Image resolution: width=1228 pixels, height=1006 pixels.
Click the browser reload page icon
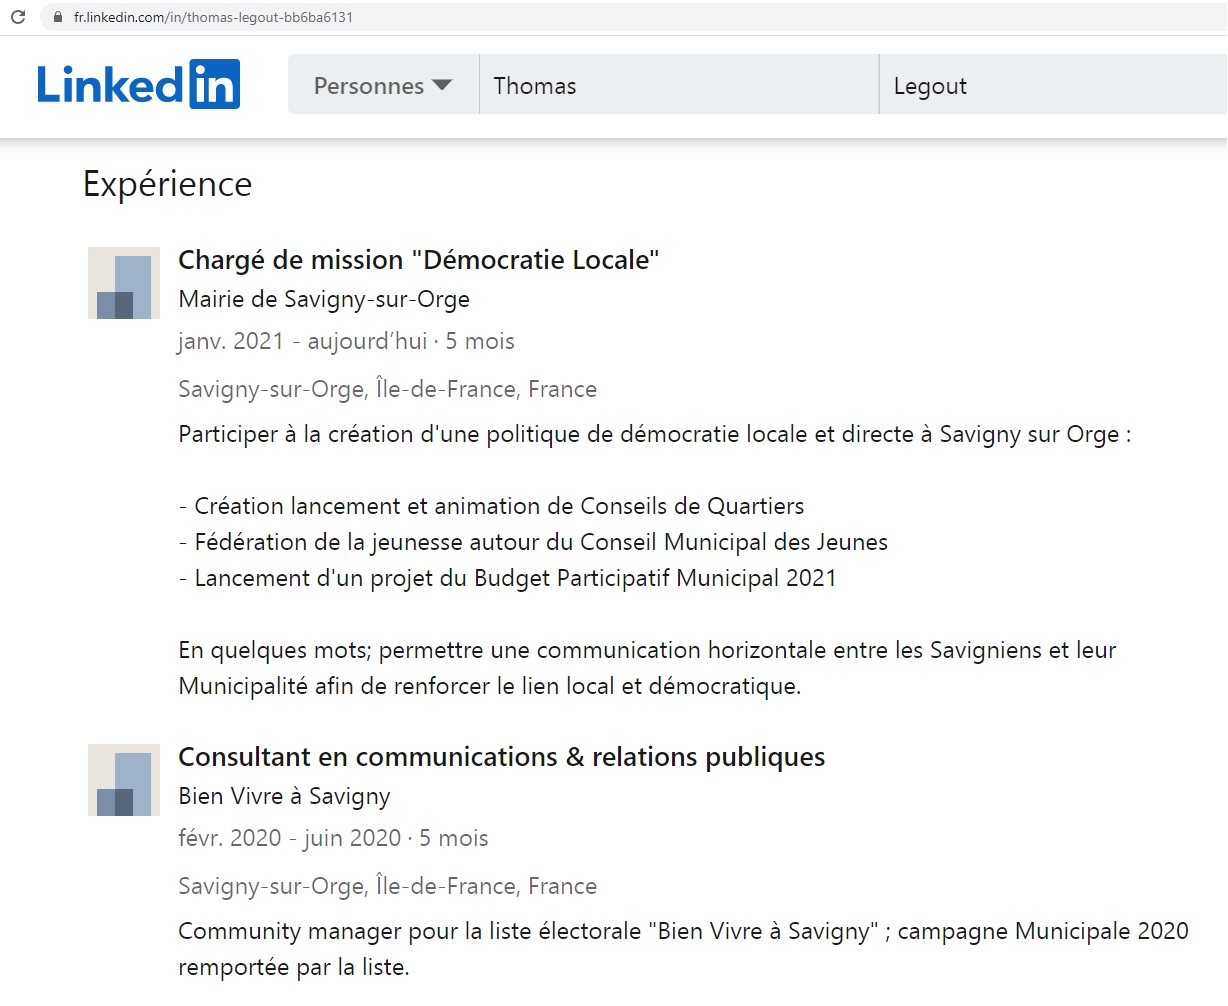17,17
